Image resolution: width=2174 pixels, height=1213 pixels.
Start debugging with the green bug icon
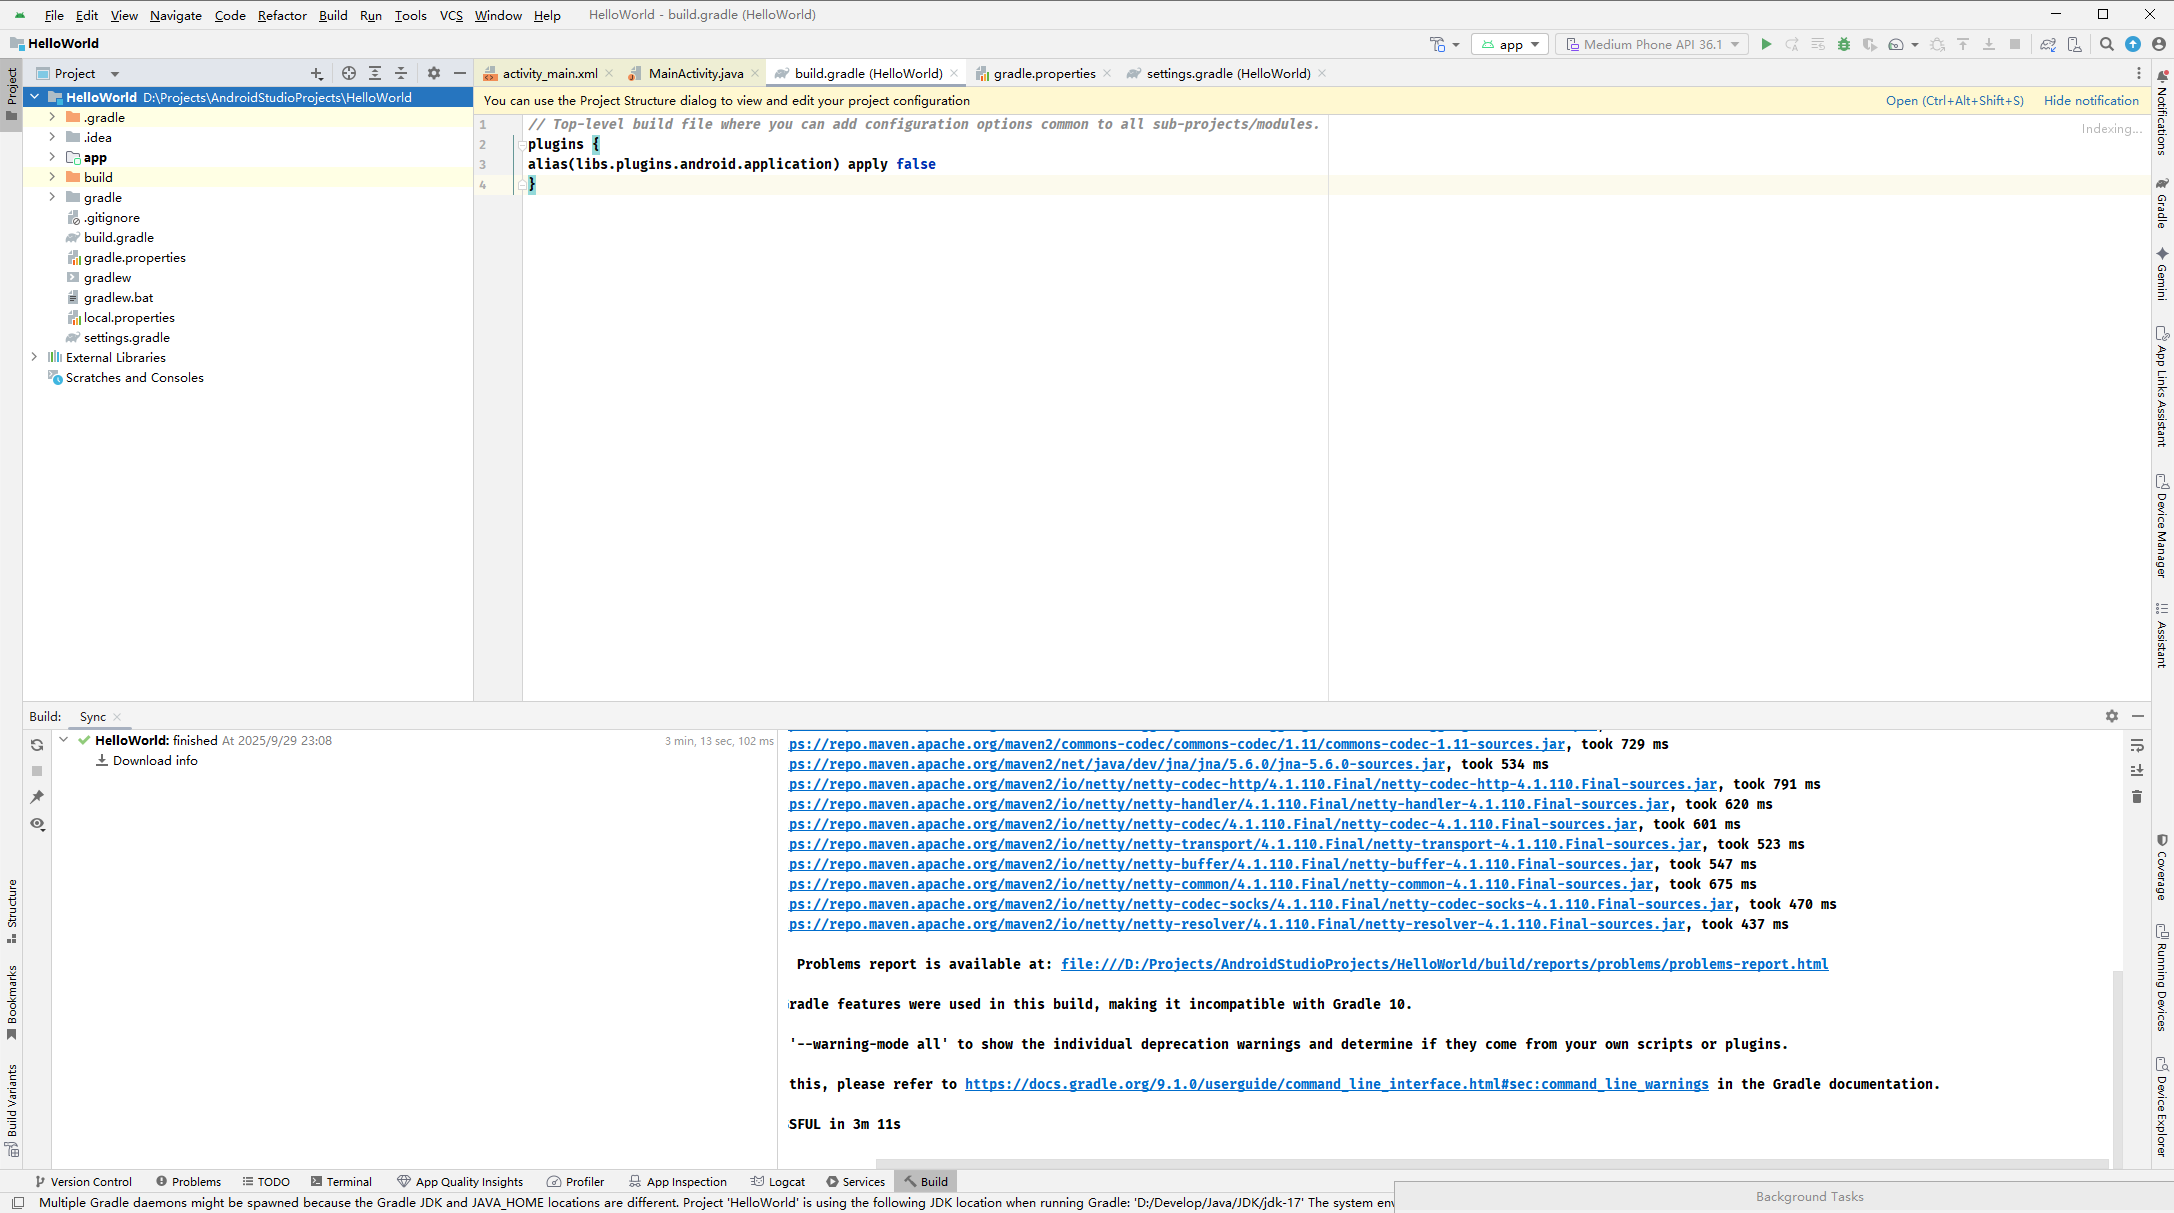click(1844, 44)
